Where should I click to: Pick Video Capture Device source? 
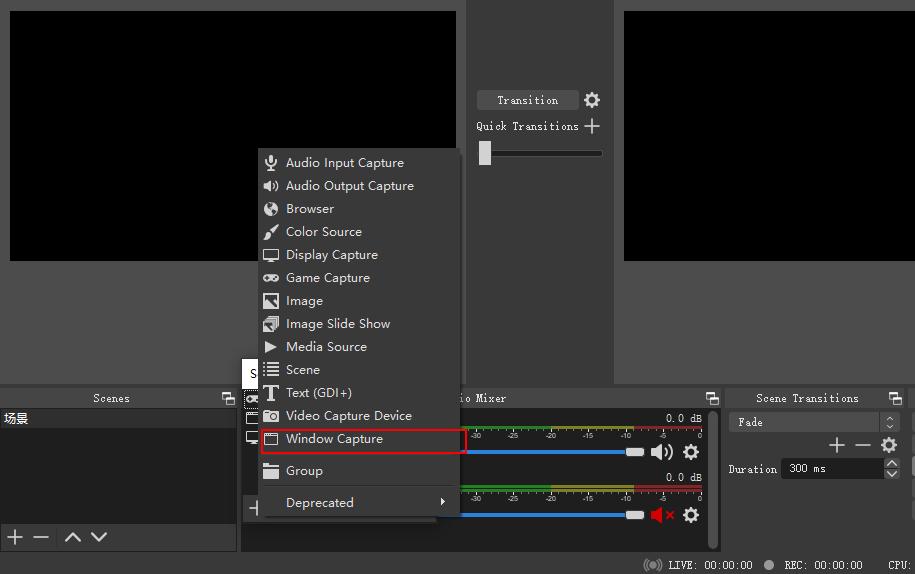pyautogui.click(x=348, y=416)
